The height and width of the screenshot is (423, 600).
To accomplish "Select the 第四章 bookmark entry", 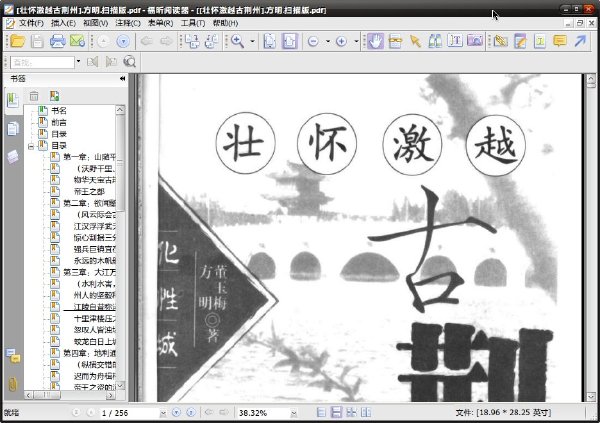I will click(89, 353).
